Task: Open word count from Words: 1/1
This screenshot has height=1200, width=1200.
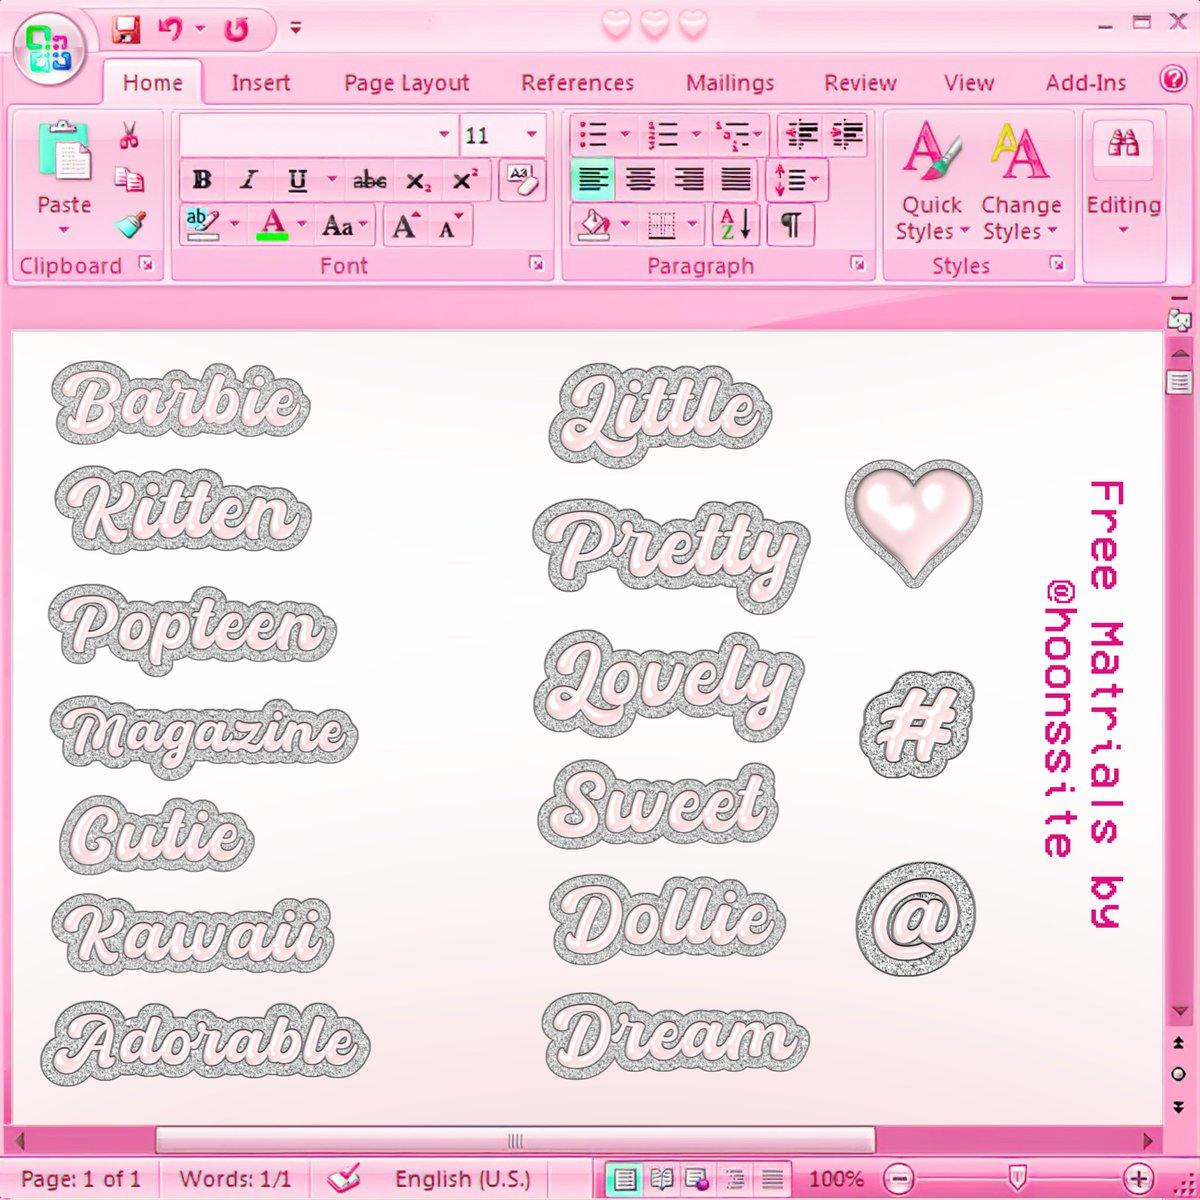Action: (235, 1178)
